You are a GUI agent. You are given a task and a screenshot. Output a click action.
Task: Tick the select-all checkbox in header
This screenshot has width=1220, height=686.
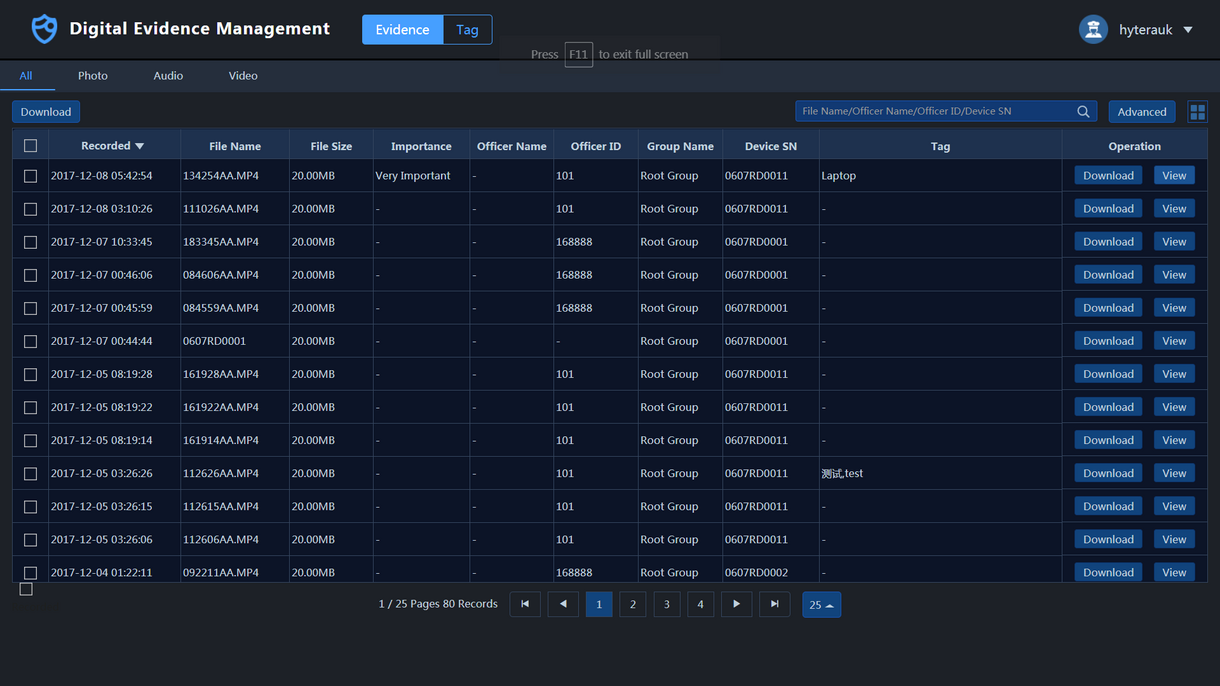30,146
